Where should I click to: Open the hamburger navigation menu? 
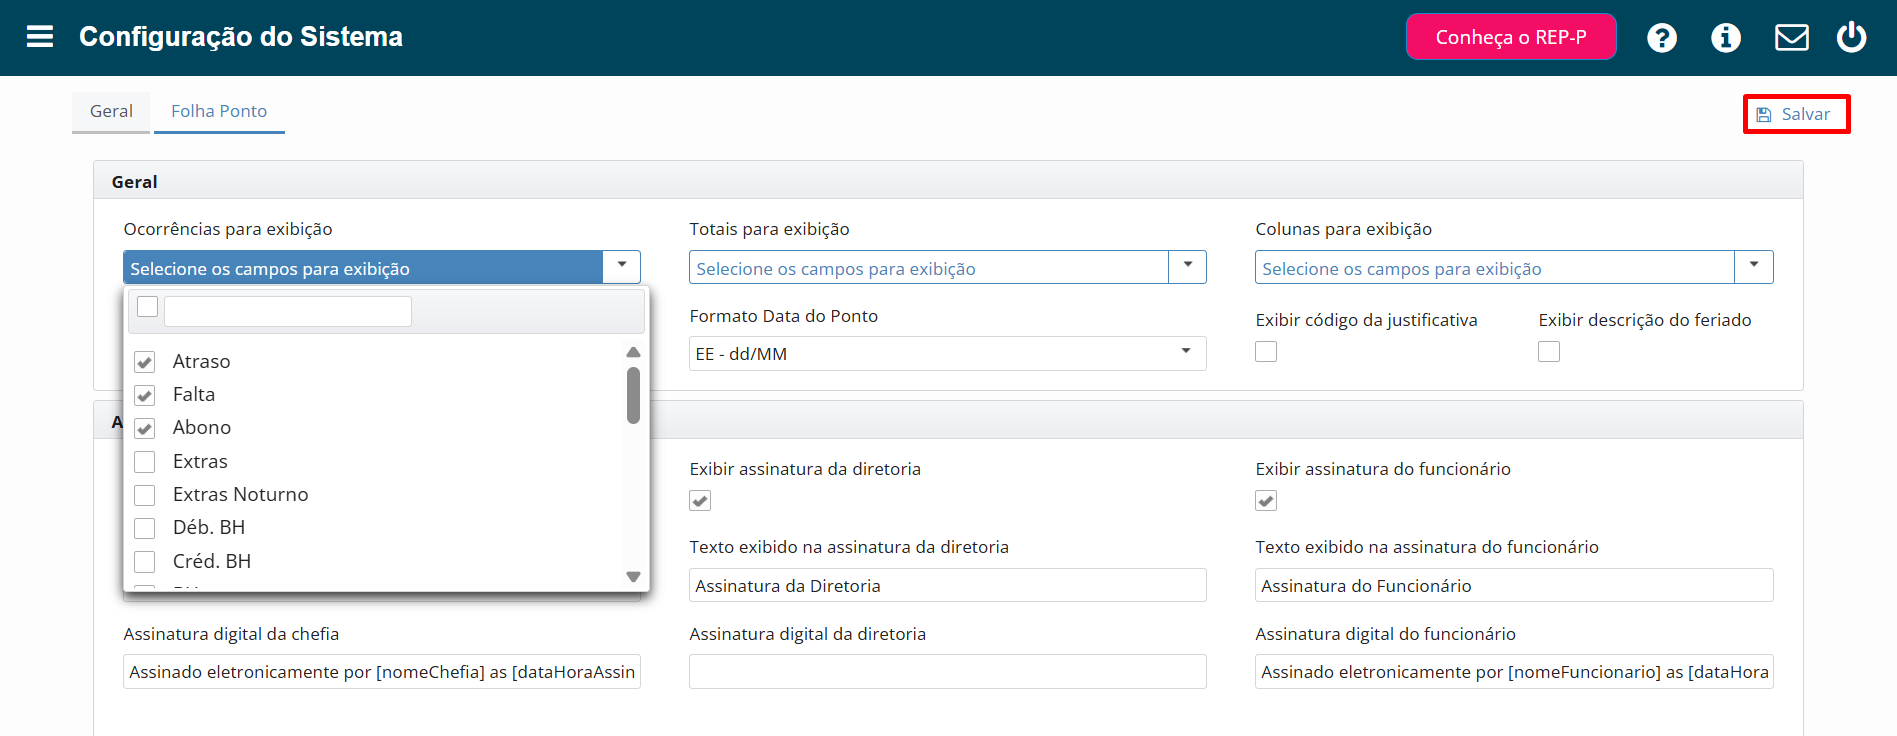[40, 37]
